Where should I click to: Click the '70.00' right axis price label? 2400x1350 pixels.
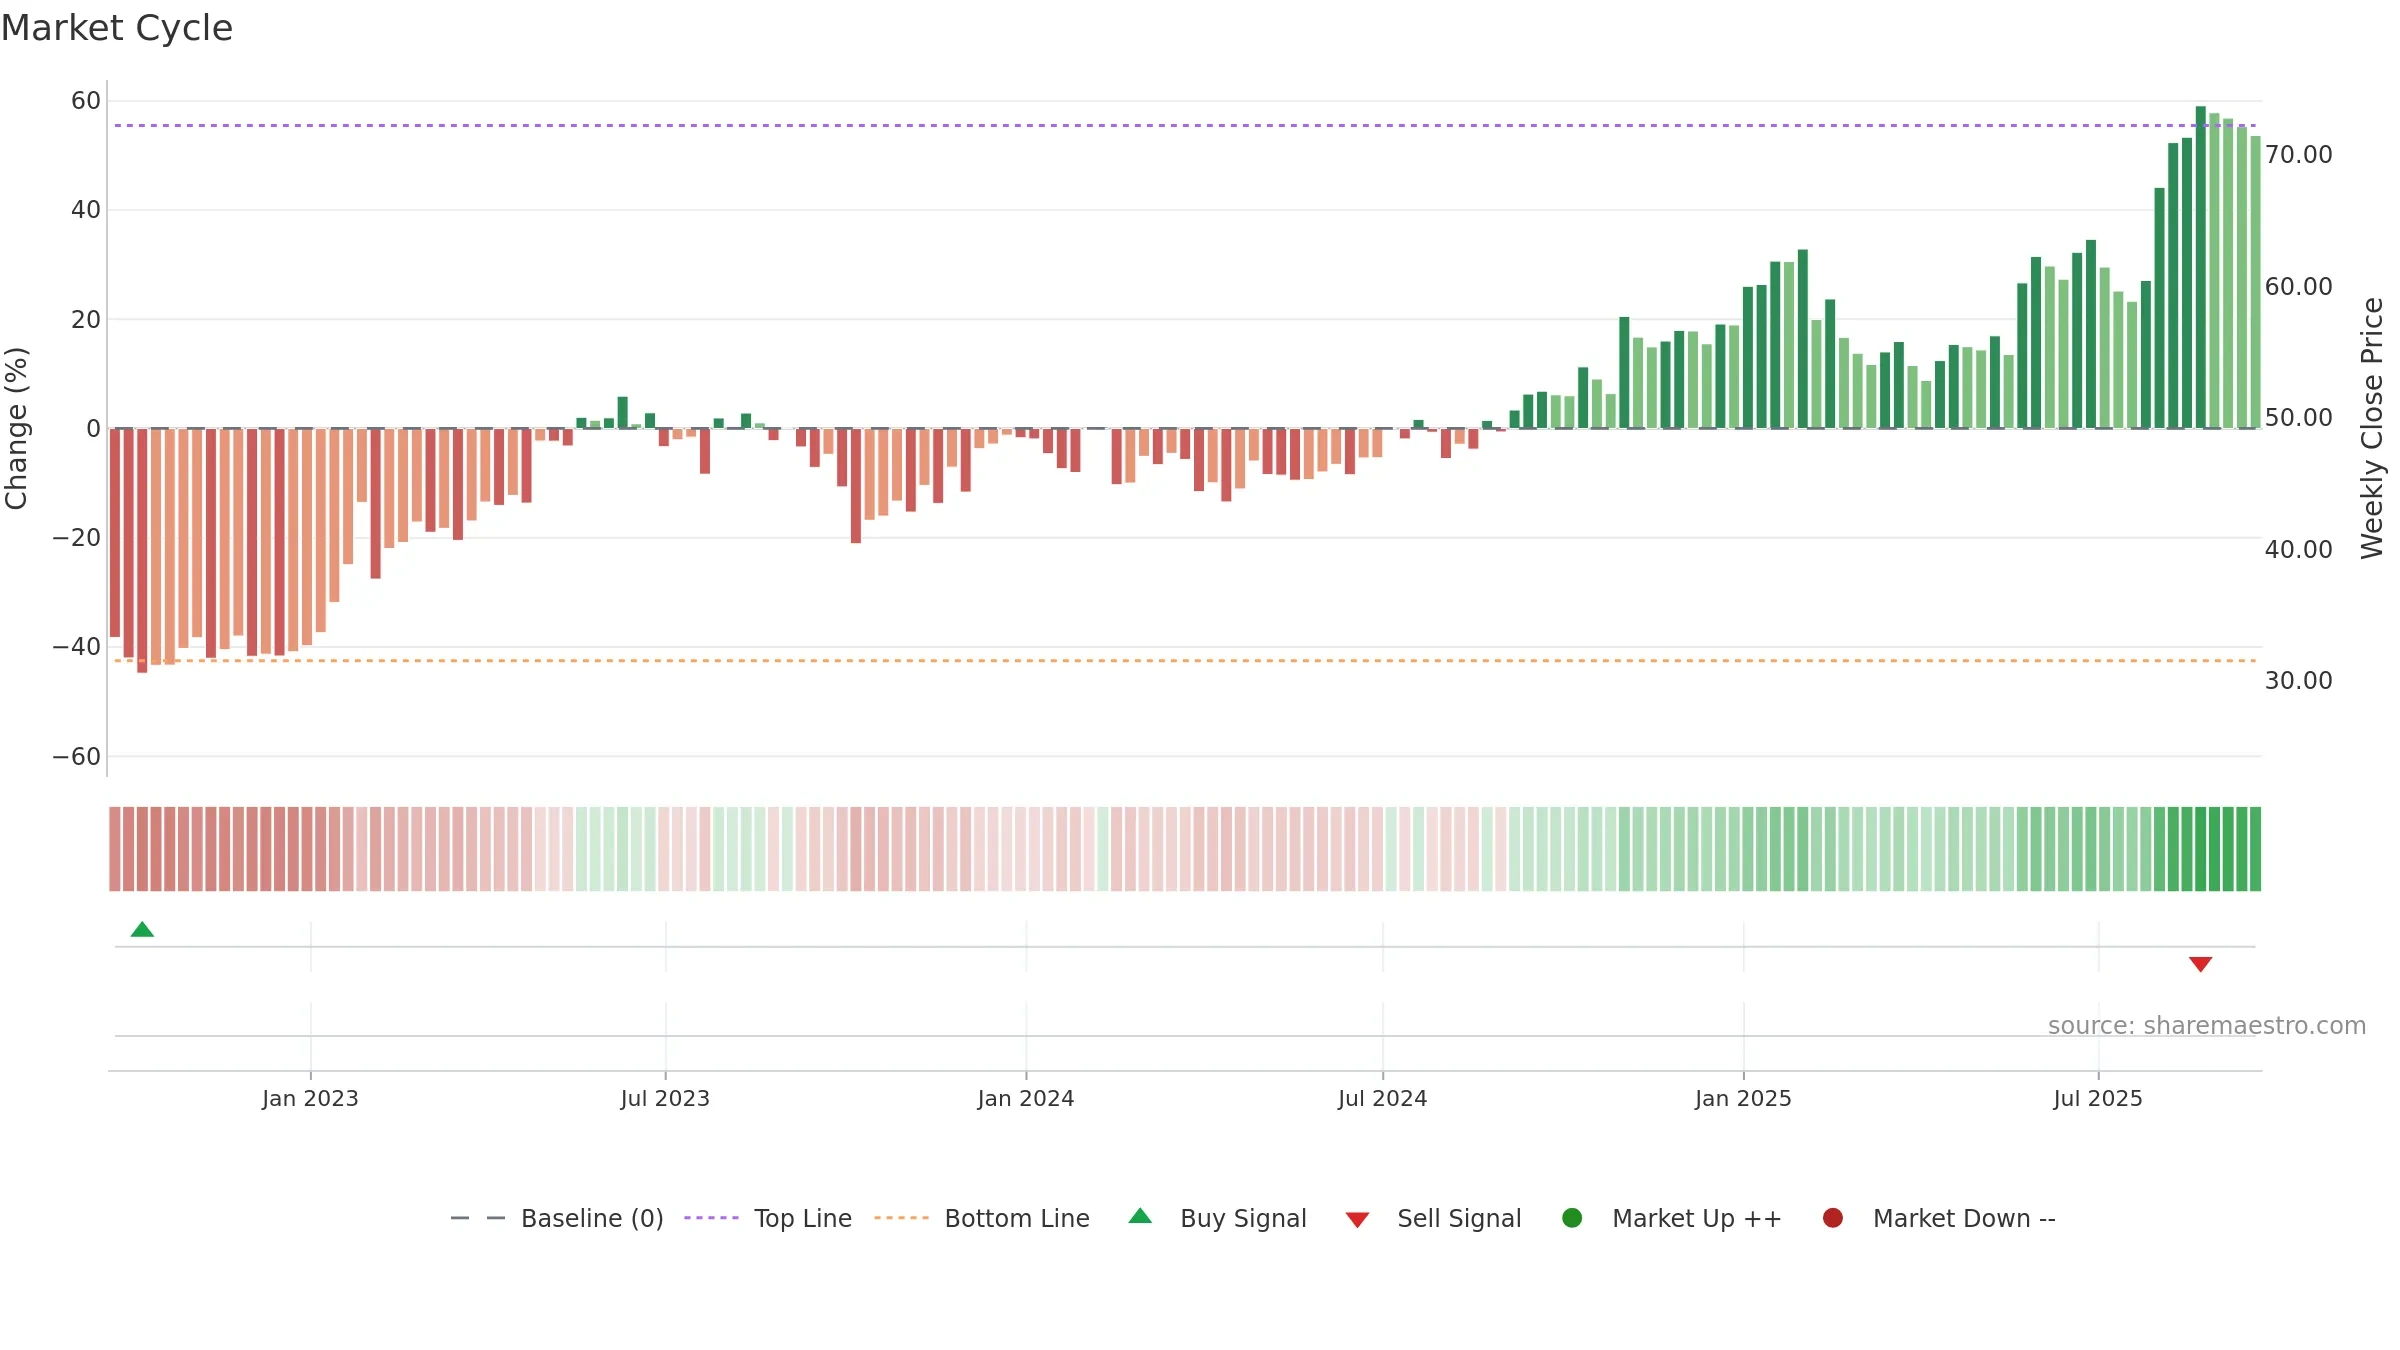2299,155
